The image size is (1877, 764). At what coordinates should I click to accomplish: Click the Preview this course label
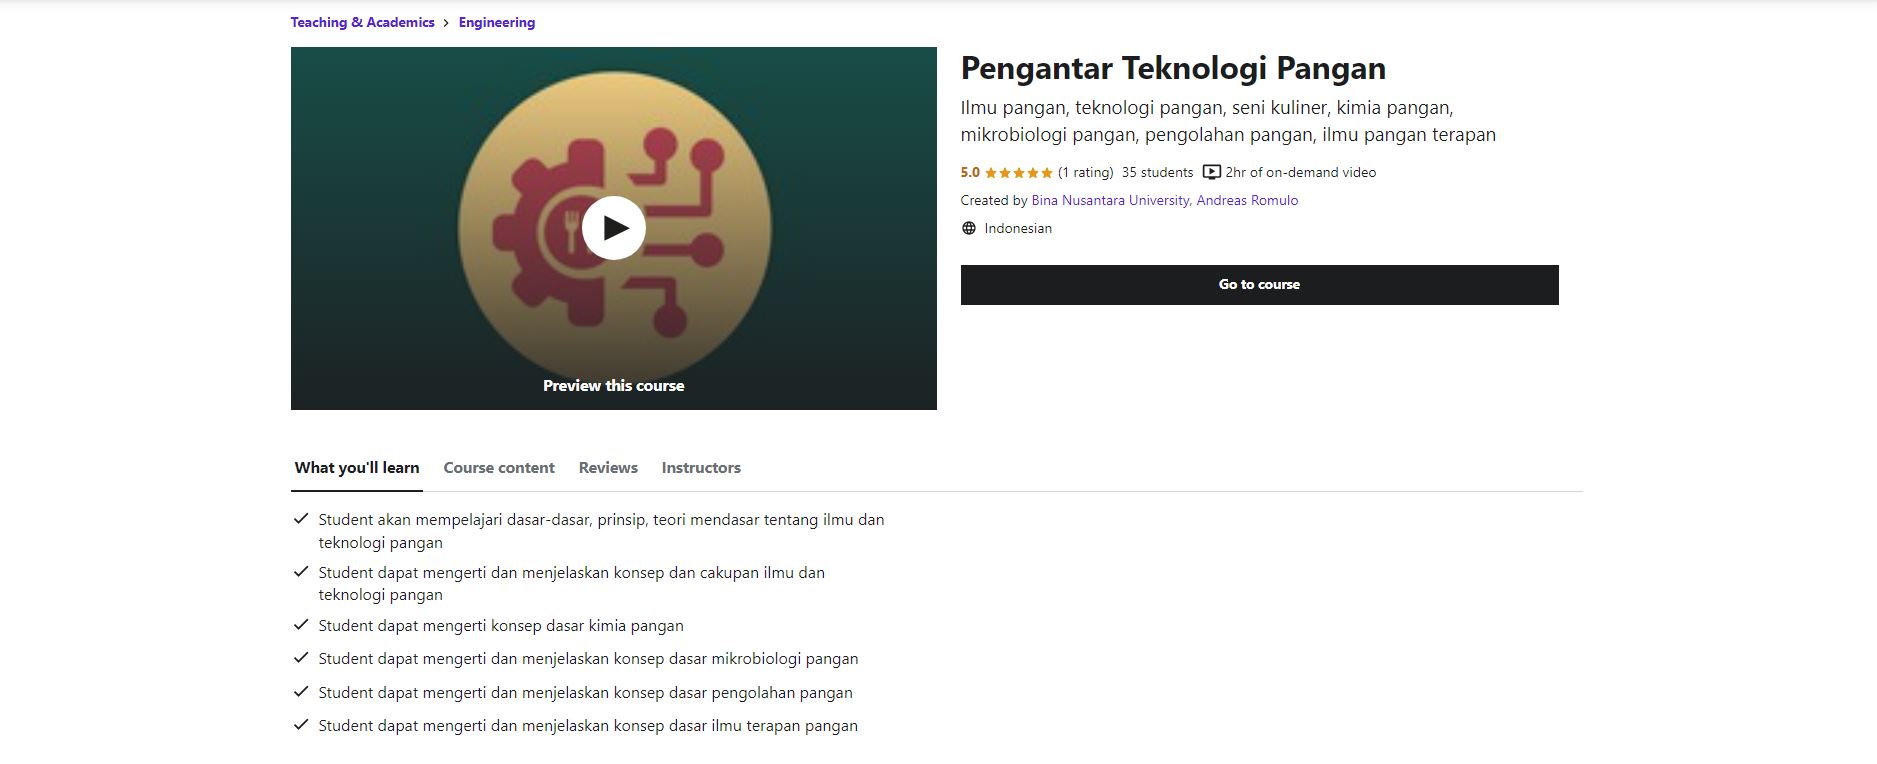[x=613, y=385]
